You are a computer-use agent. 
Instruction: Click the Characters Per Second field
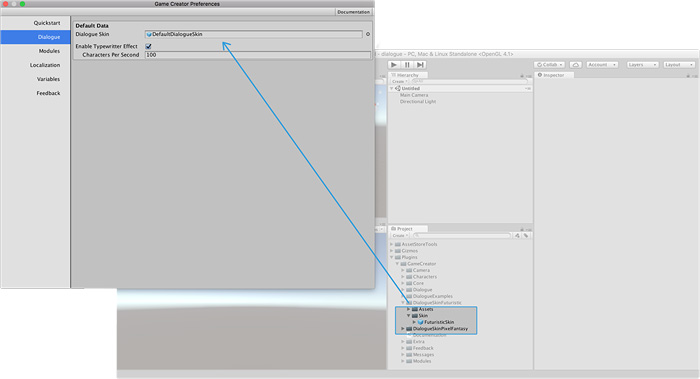258,55
